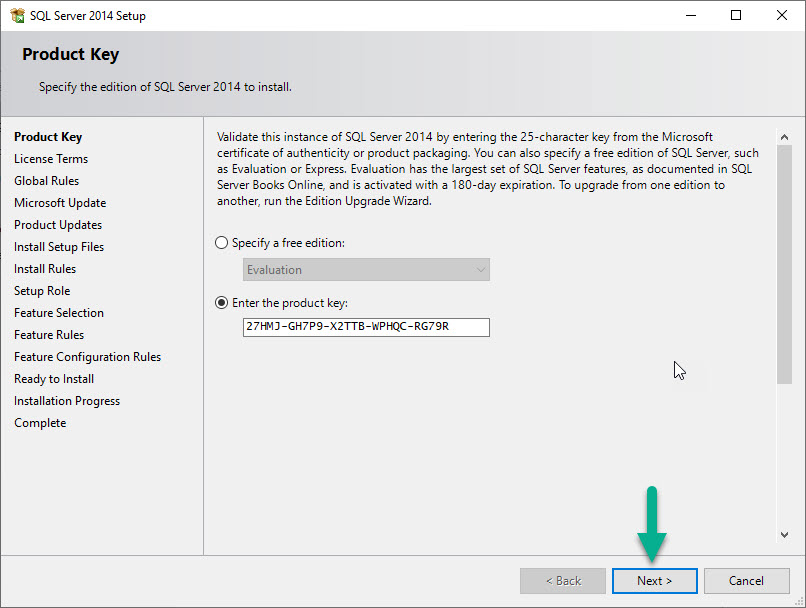Screen dimensions: 806x608
Task: Minimize the SQL Server 2014 Setup window
Action: pyautogui.click(x=691, y=15)
